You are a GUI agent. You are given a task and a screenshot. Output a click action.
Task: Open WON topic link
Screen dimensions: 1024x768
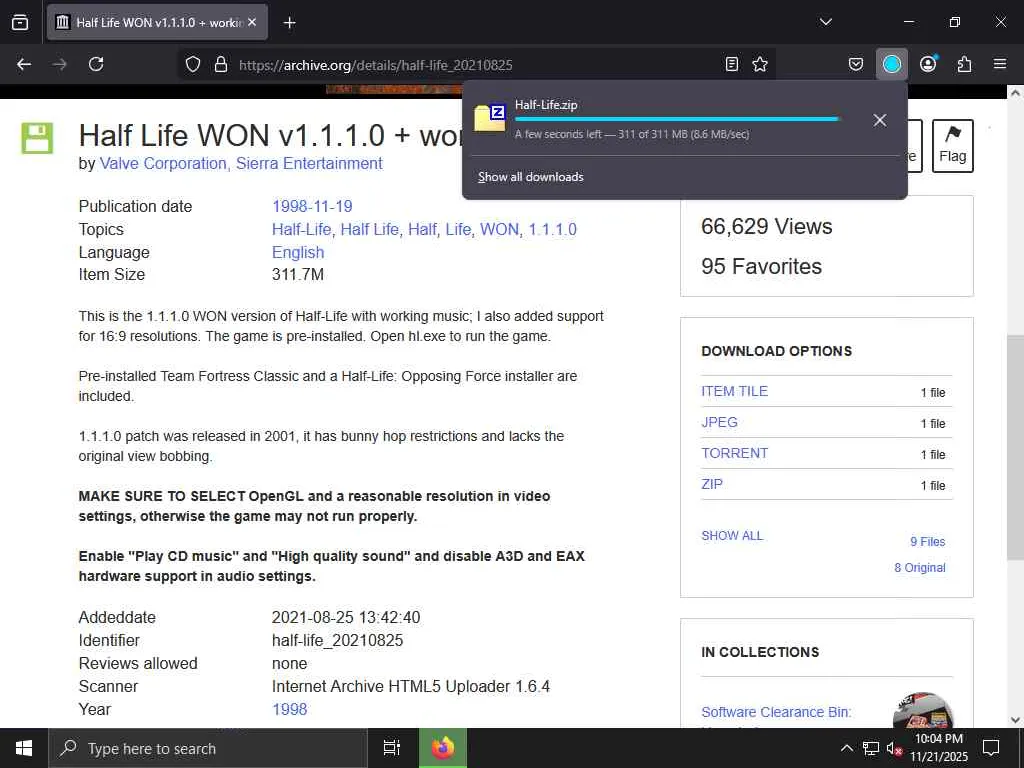tap(499, 229)
